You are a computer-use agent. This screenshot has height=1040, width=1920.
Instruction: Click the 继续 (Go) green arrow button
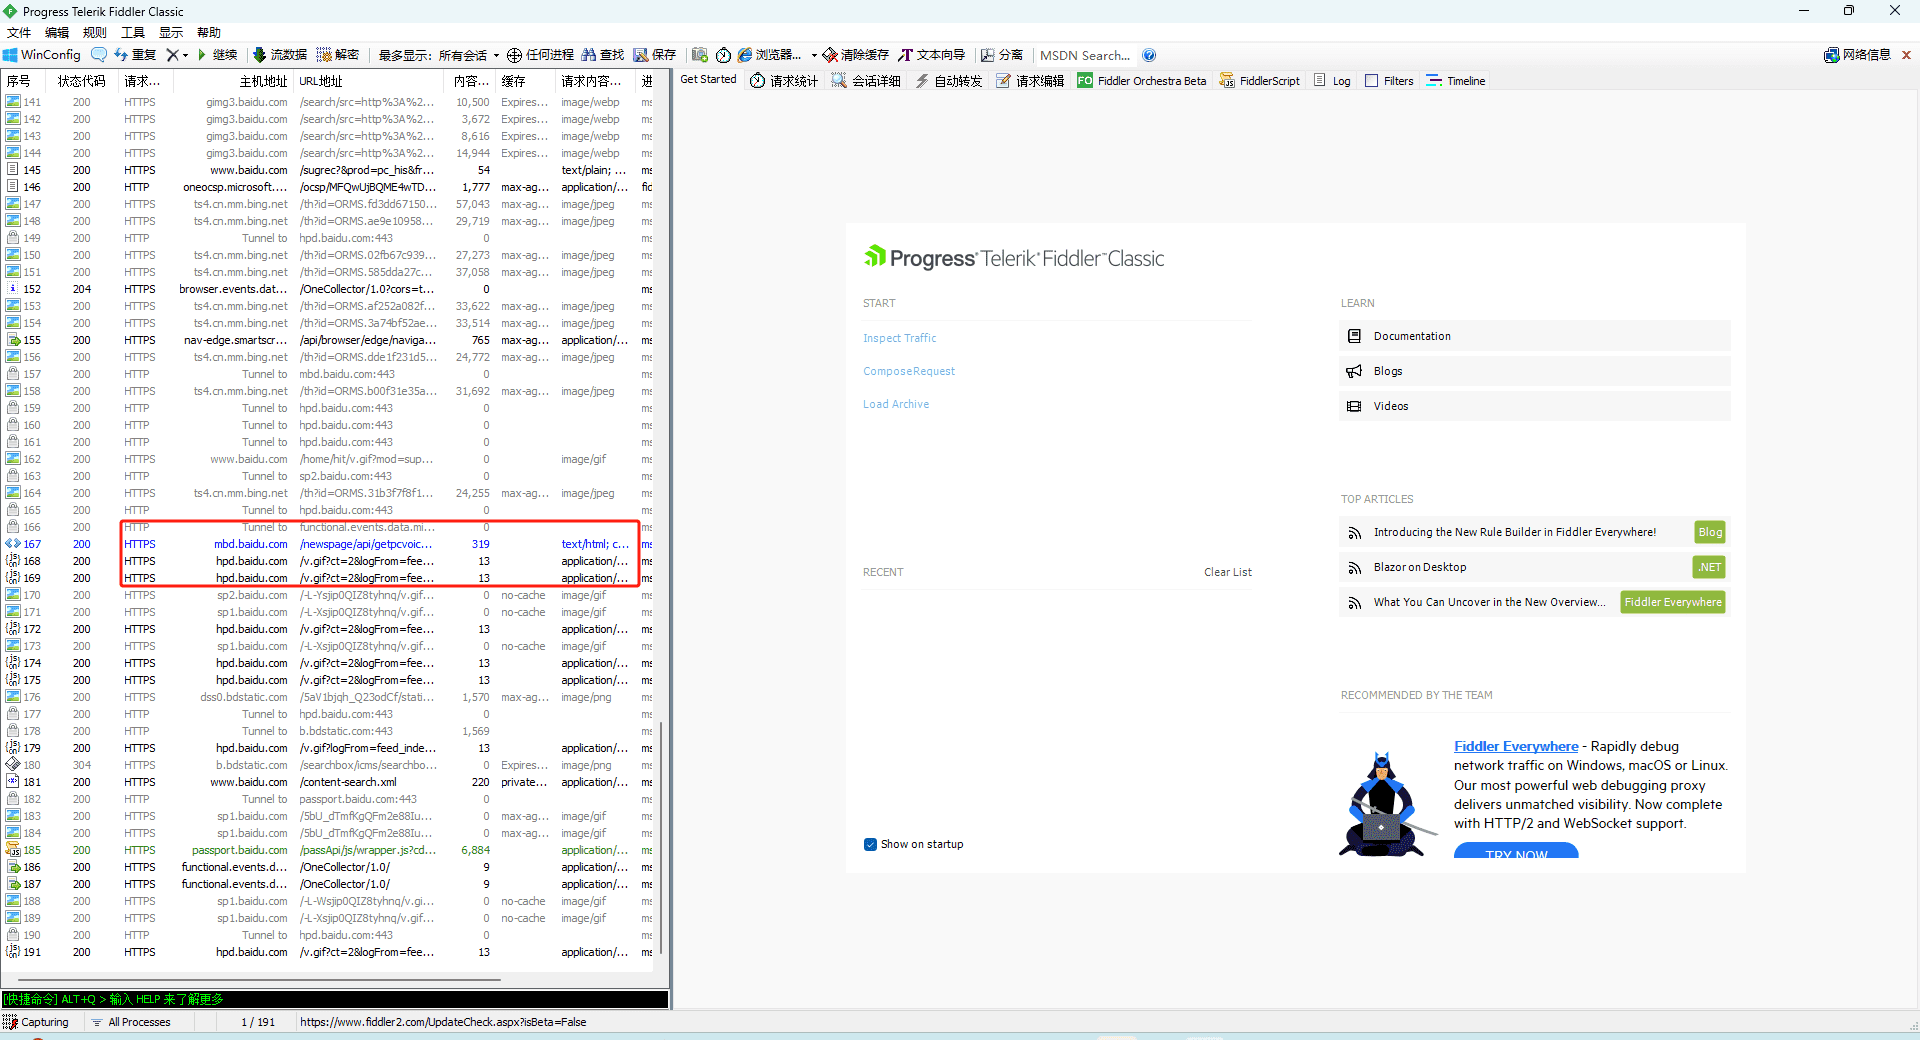(217, 55)
